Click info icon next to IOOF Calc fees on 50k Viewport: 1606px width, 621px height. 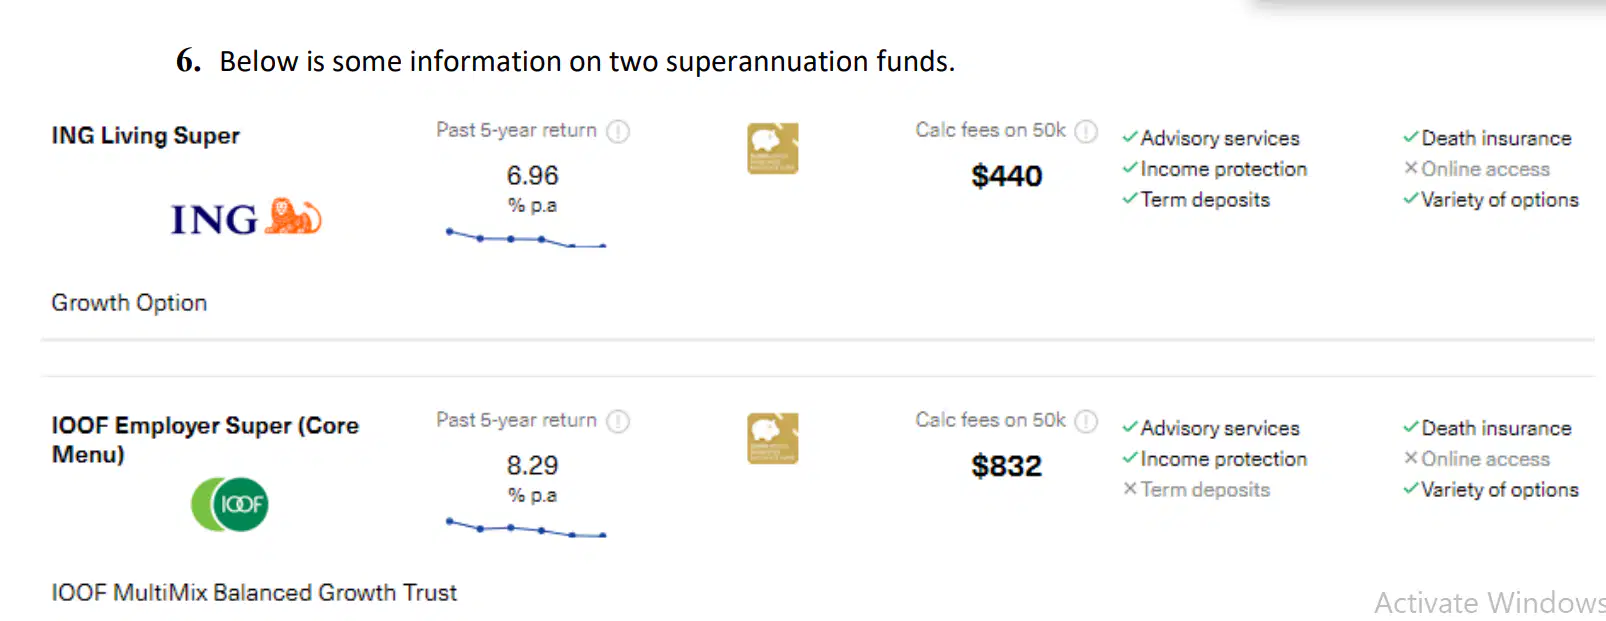click(1086, 421)
